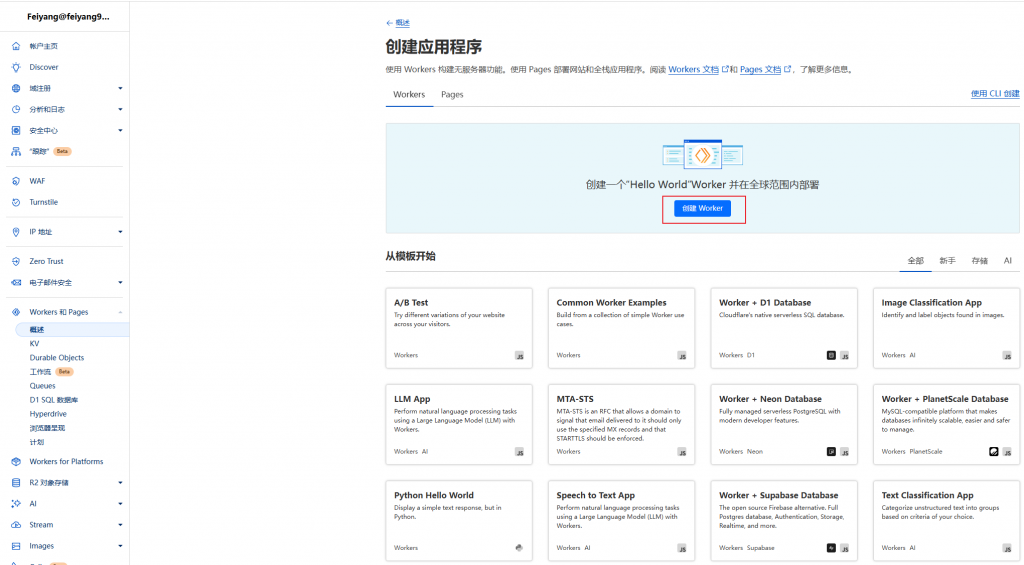Open the Workers 文档 link
The width and height of the screenshot is (1024, 565).
point(693,69)
